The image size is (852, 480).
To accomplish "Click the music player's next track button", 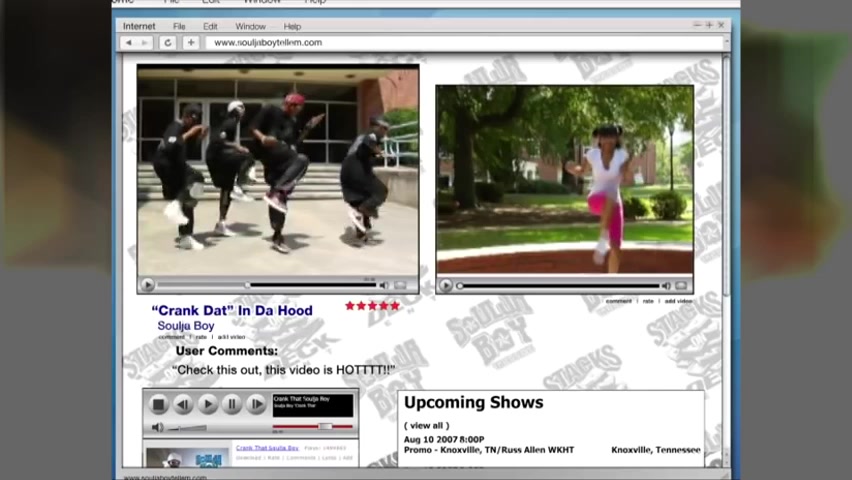I will pyautogui.click(x=256, y=404).
